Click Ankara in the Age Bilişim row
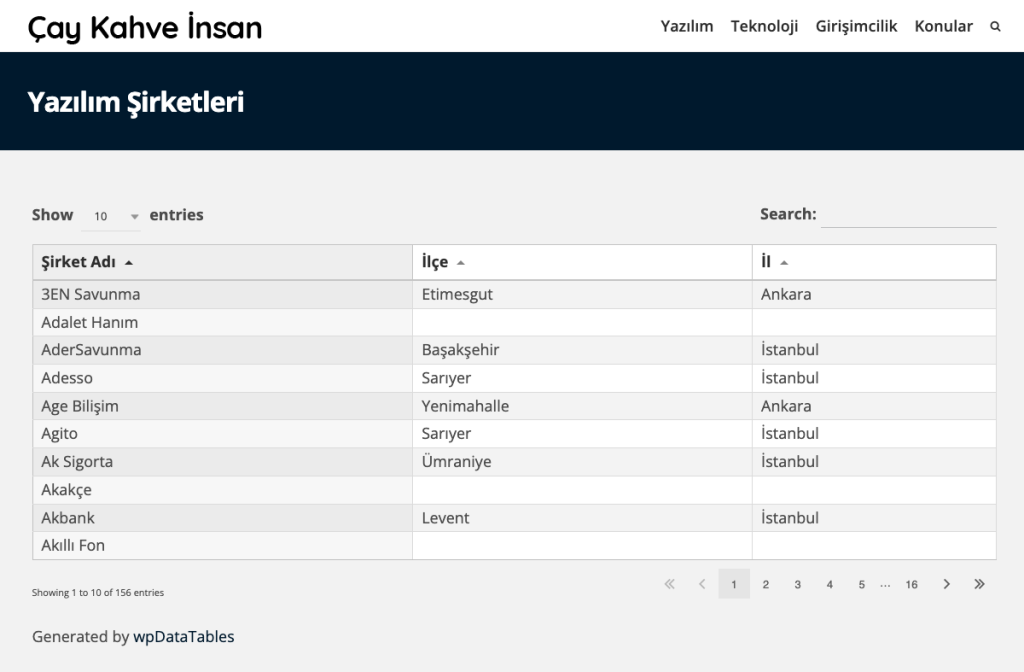The width and height of the screenshot is (1024, 672). [x=874, y=406]
